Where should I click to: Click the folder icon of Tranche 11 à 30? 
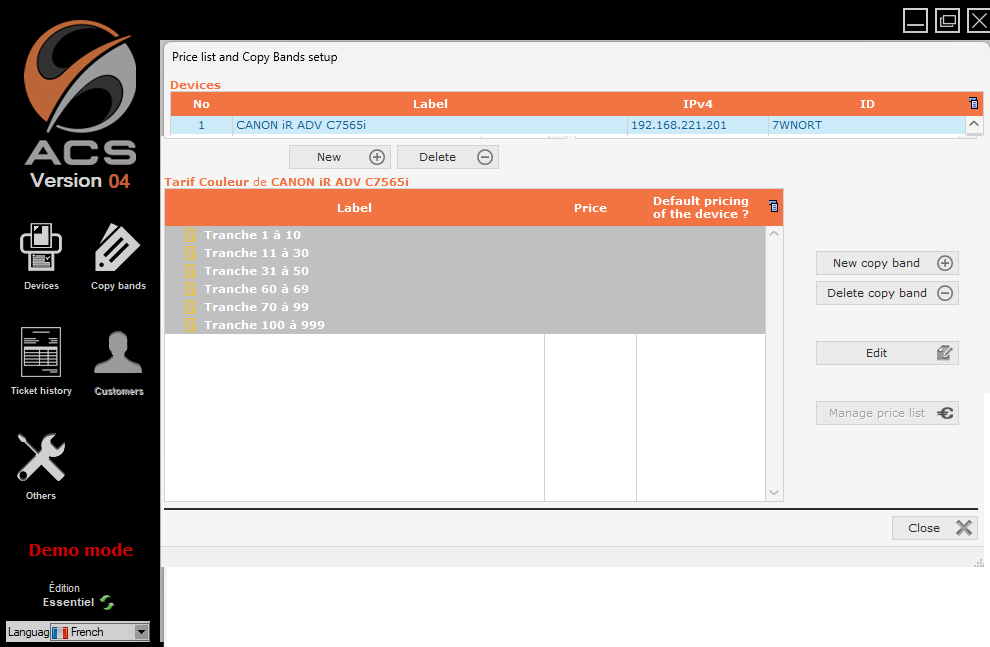pyautogui.click(x=190, y=253)
